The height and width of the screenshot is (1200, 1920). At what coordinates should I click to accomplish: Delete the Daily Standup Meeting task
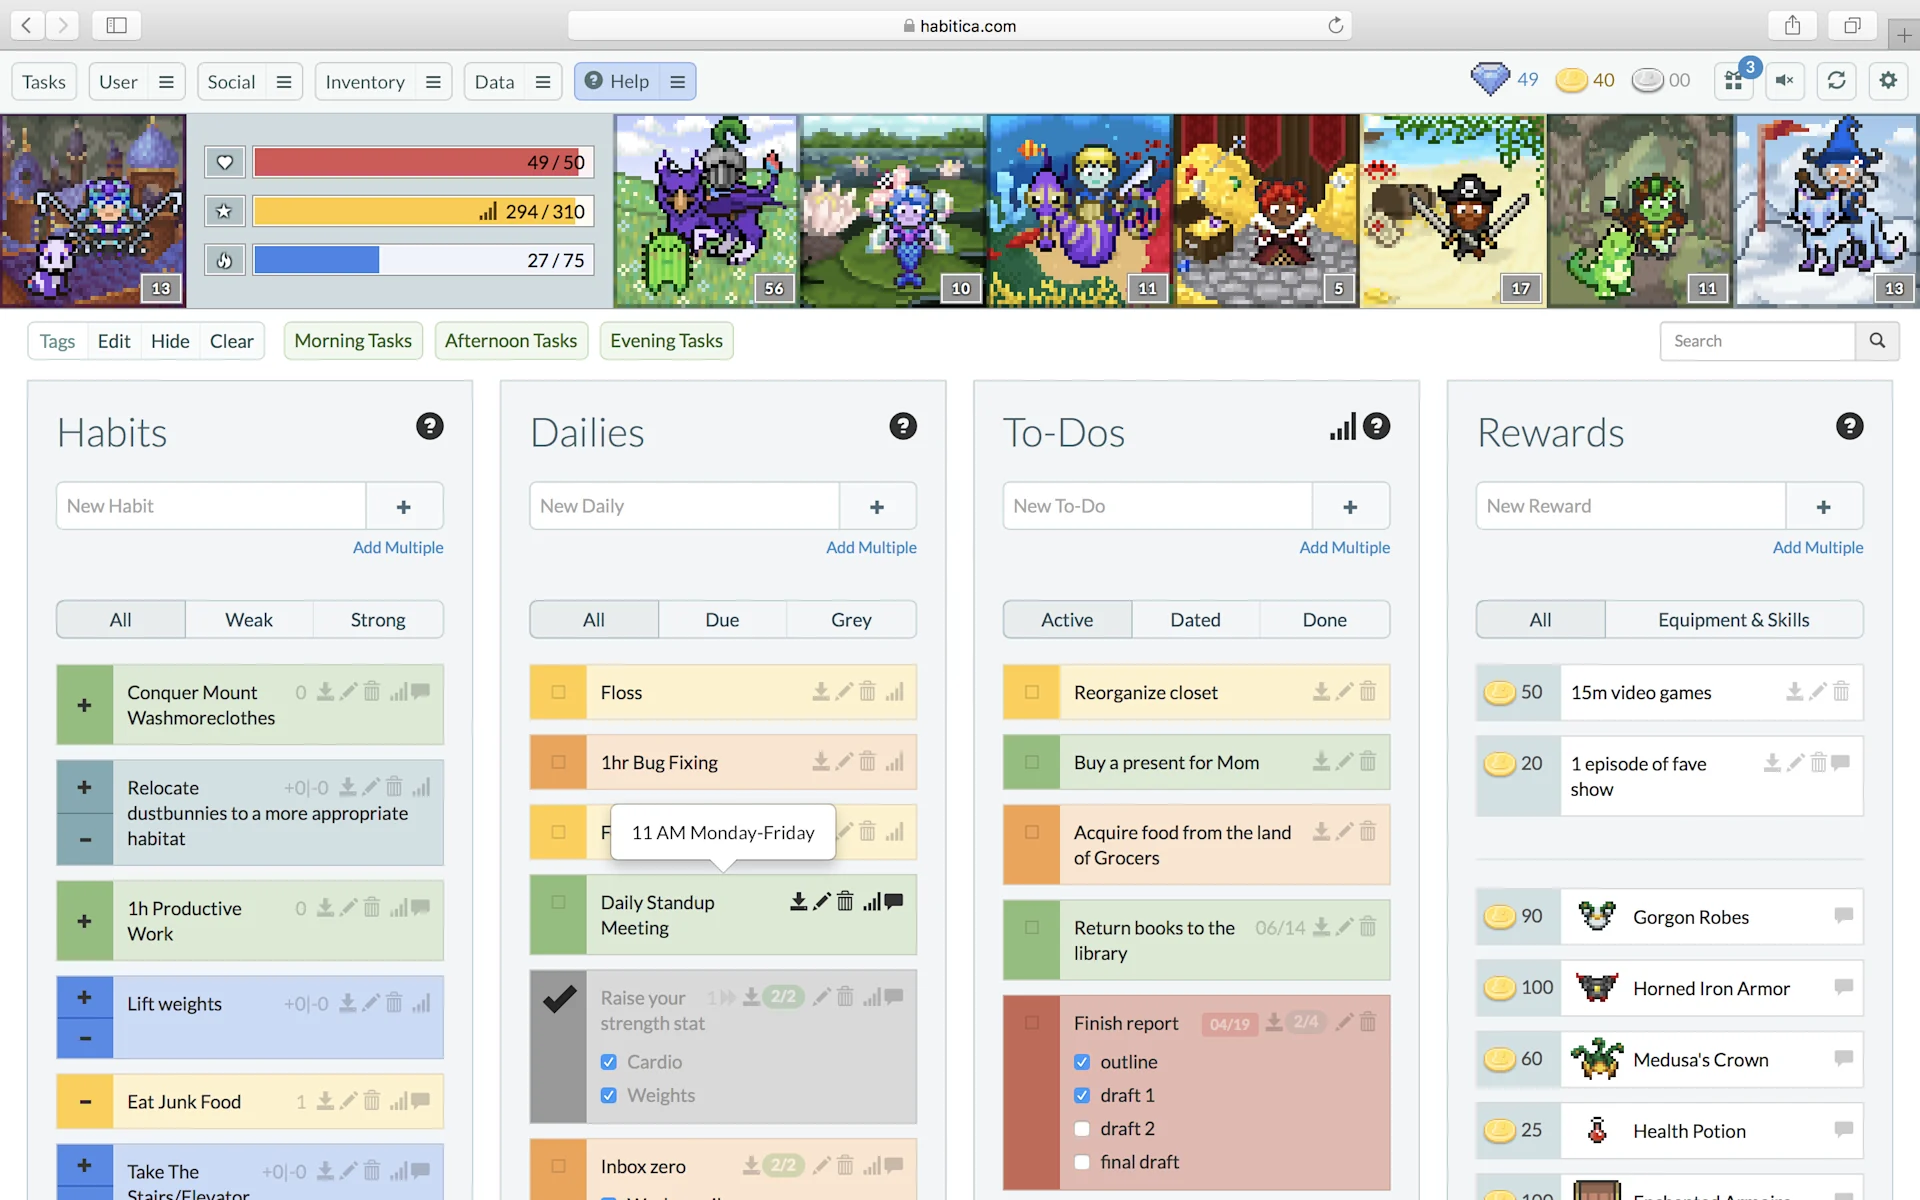pos(845,902)
